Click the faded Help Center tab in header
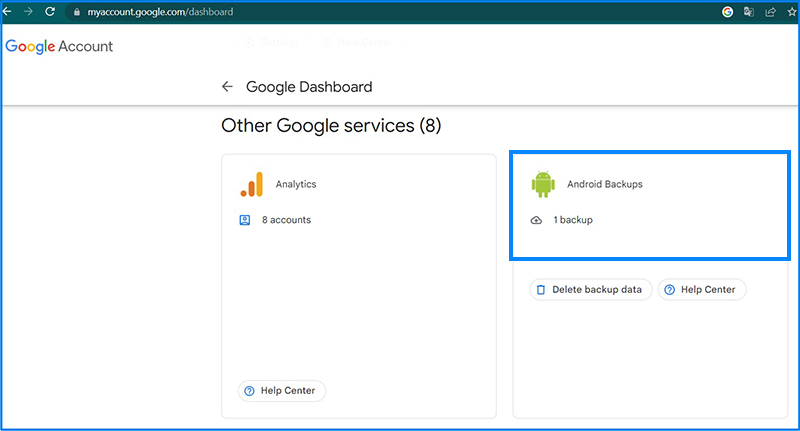The width and height of the screenshot is (800, 431). click(x=357, y=42)
